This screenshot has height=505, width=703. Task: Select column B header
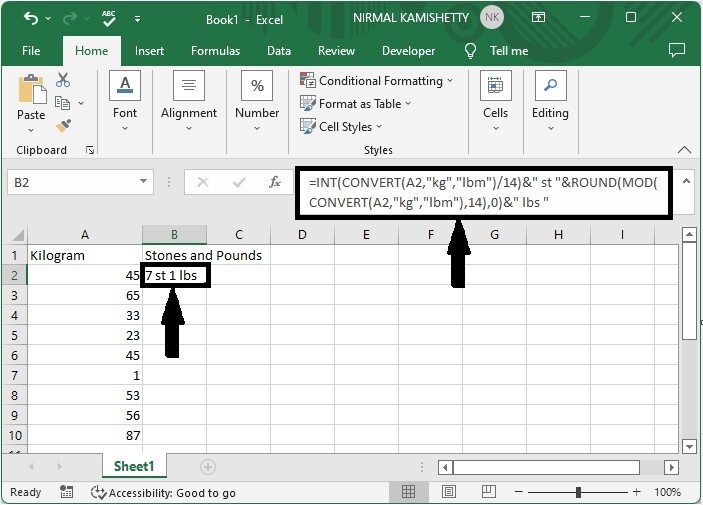pos(174,235)
